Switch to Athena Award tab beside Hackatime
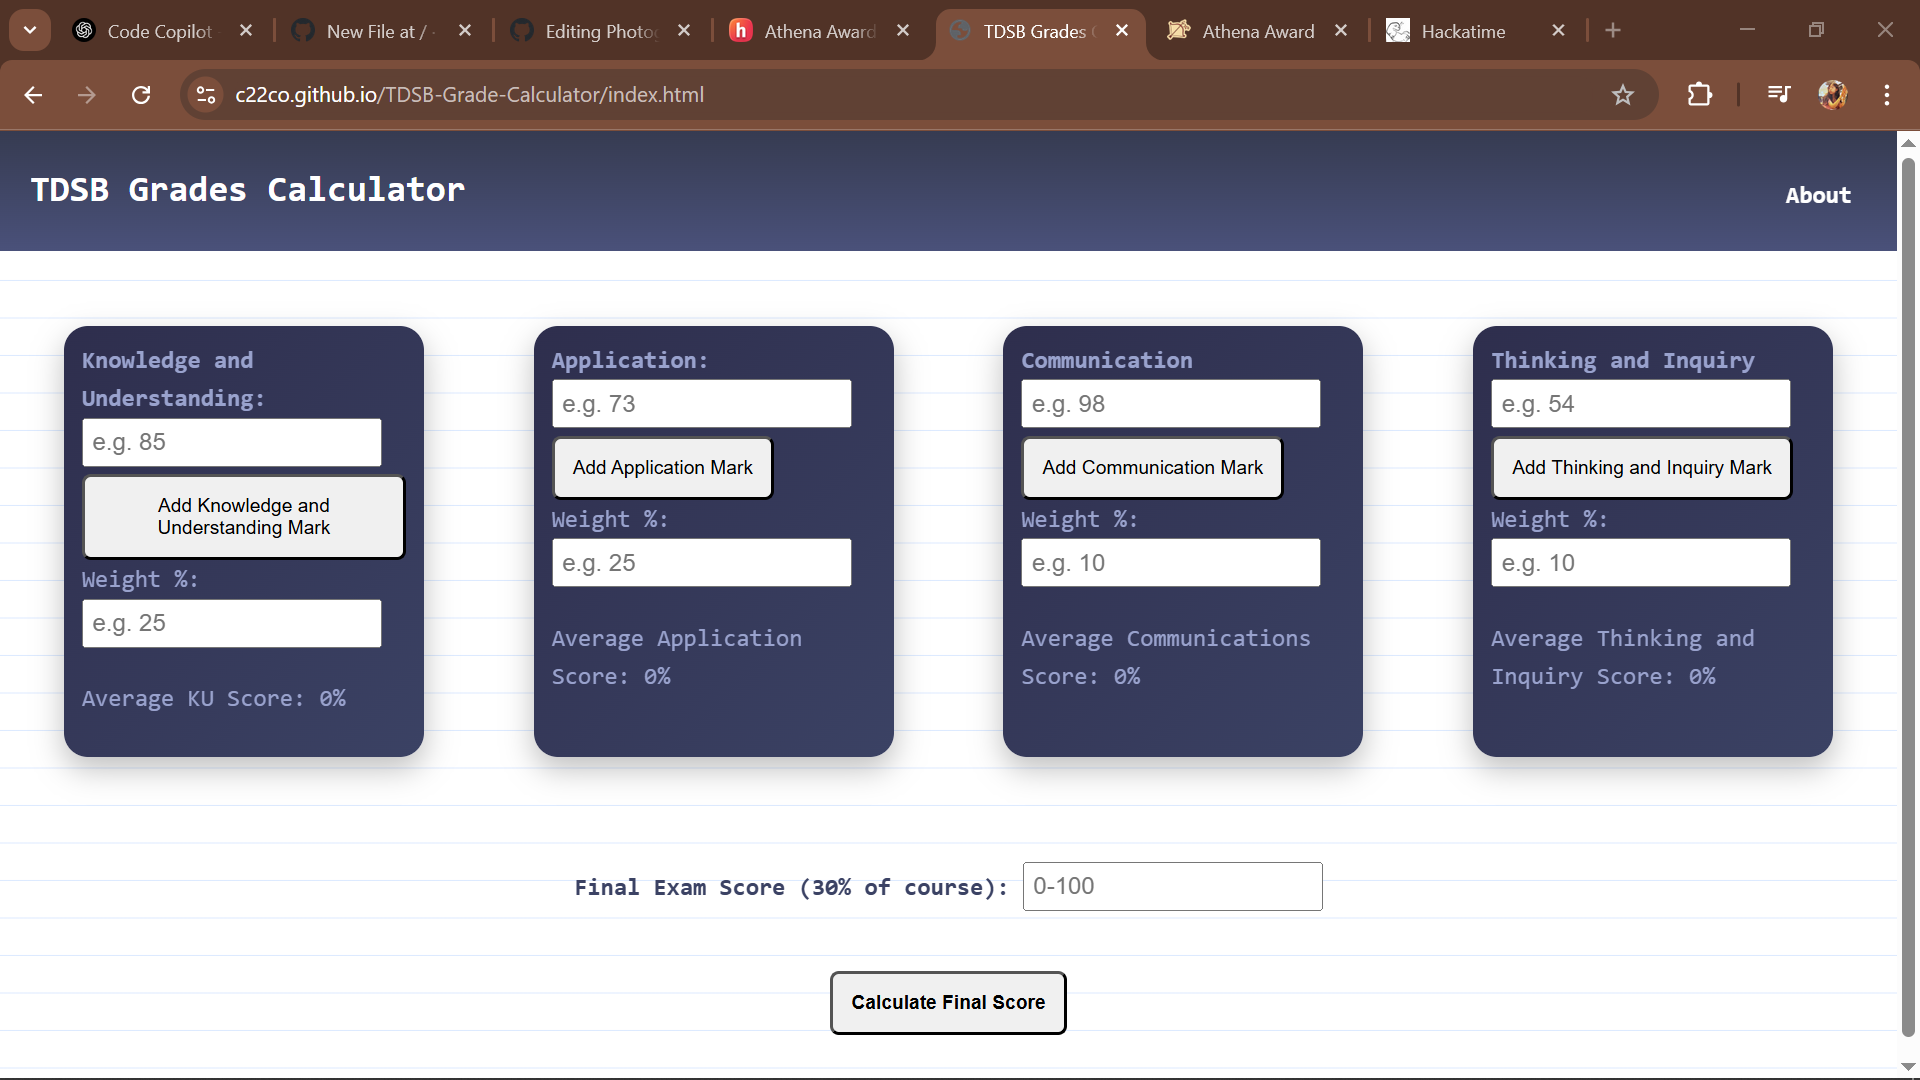The height and width of the screenshot is (1080, 1920). [1256, 31]
